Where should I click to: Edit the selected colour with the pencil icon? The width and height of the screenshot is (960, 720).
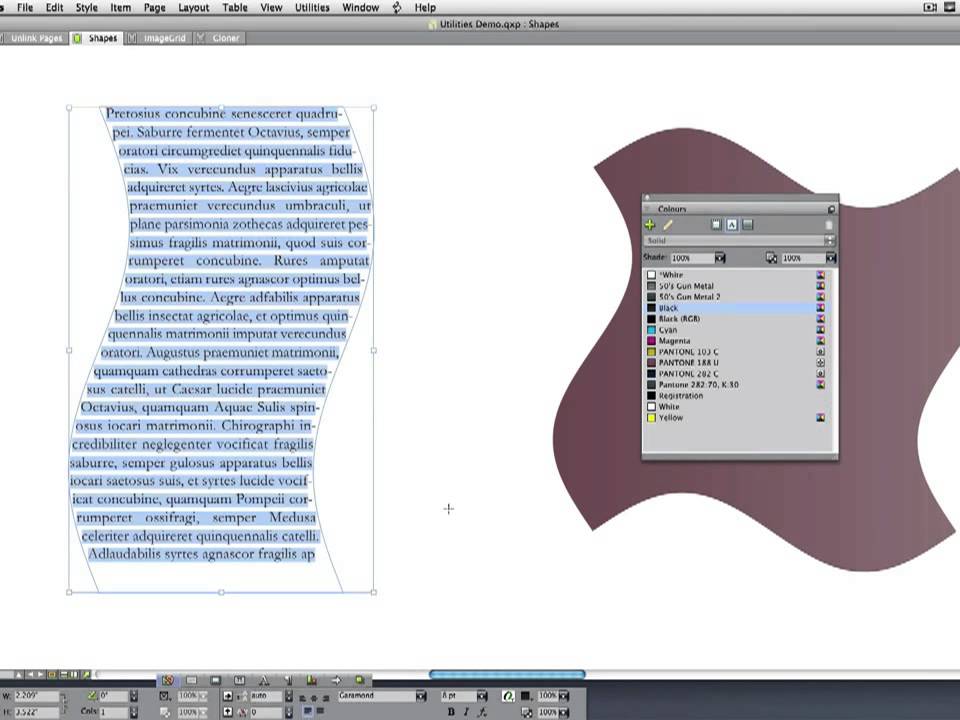(668, 225)
